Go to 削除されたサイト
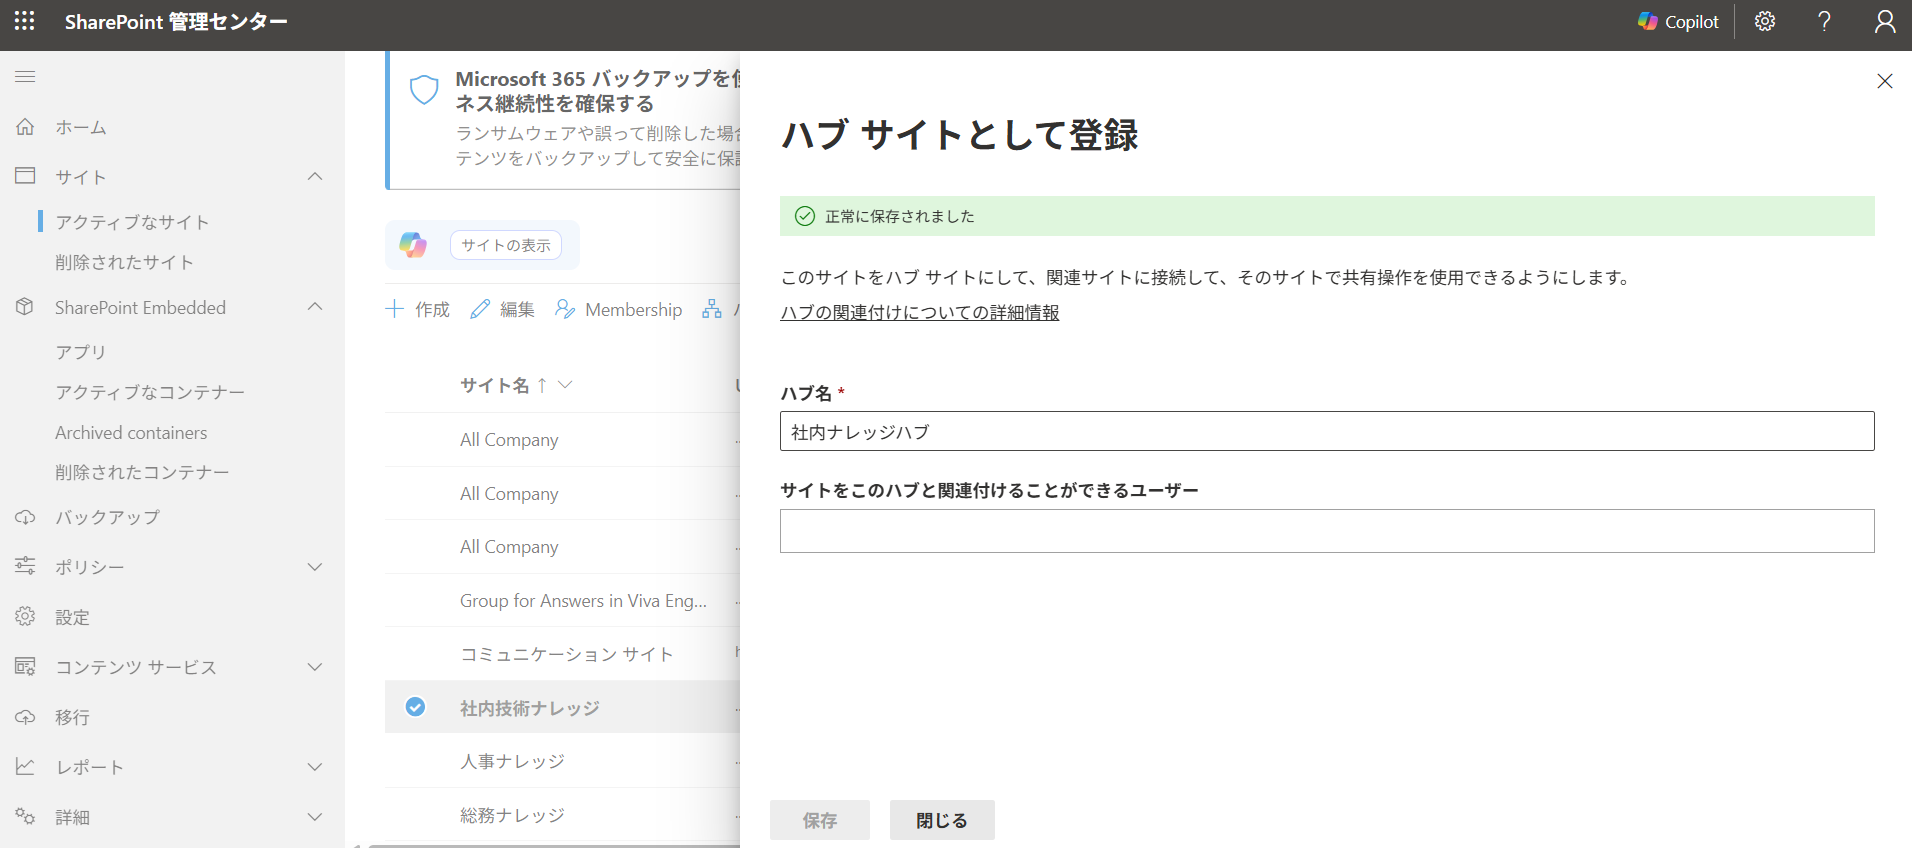The image size is (1912, 848). coord(124,262)
